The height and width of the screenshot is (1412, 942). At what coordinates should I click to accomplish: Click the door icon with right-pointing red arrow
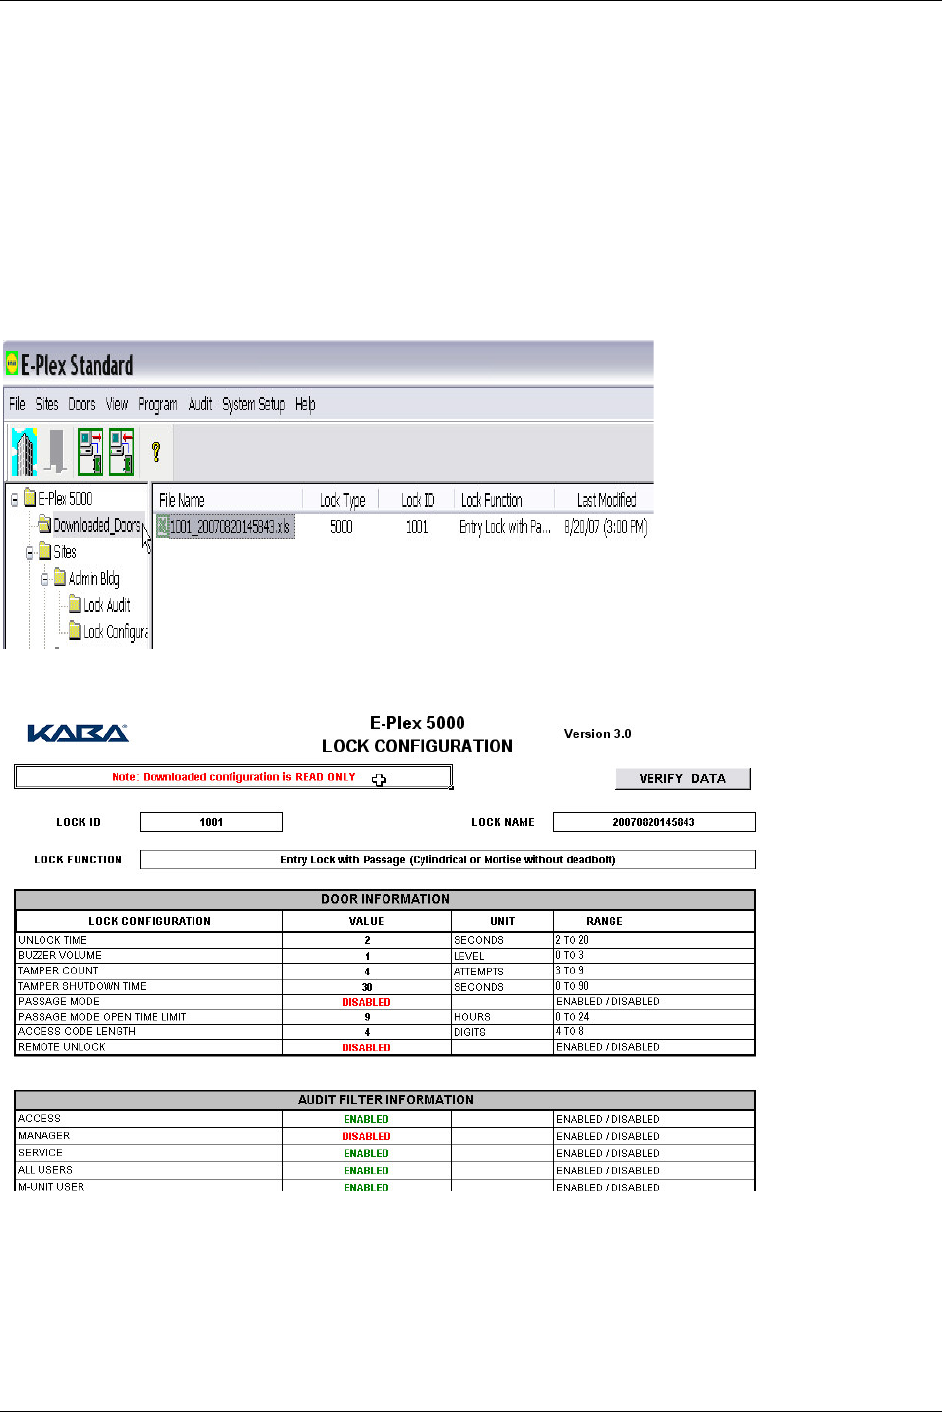coord(90,451)
